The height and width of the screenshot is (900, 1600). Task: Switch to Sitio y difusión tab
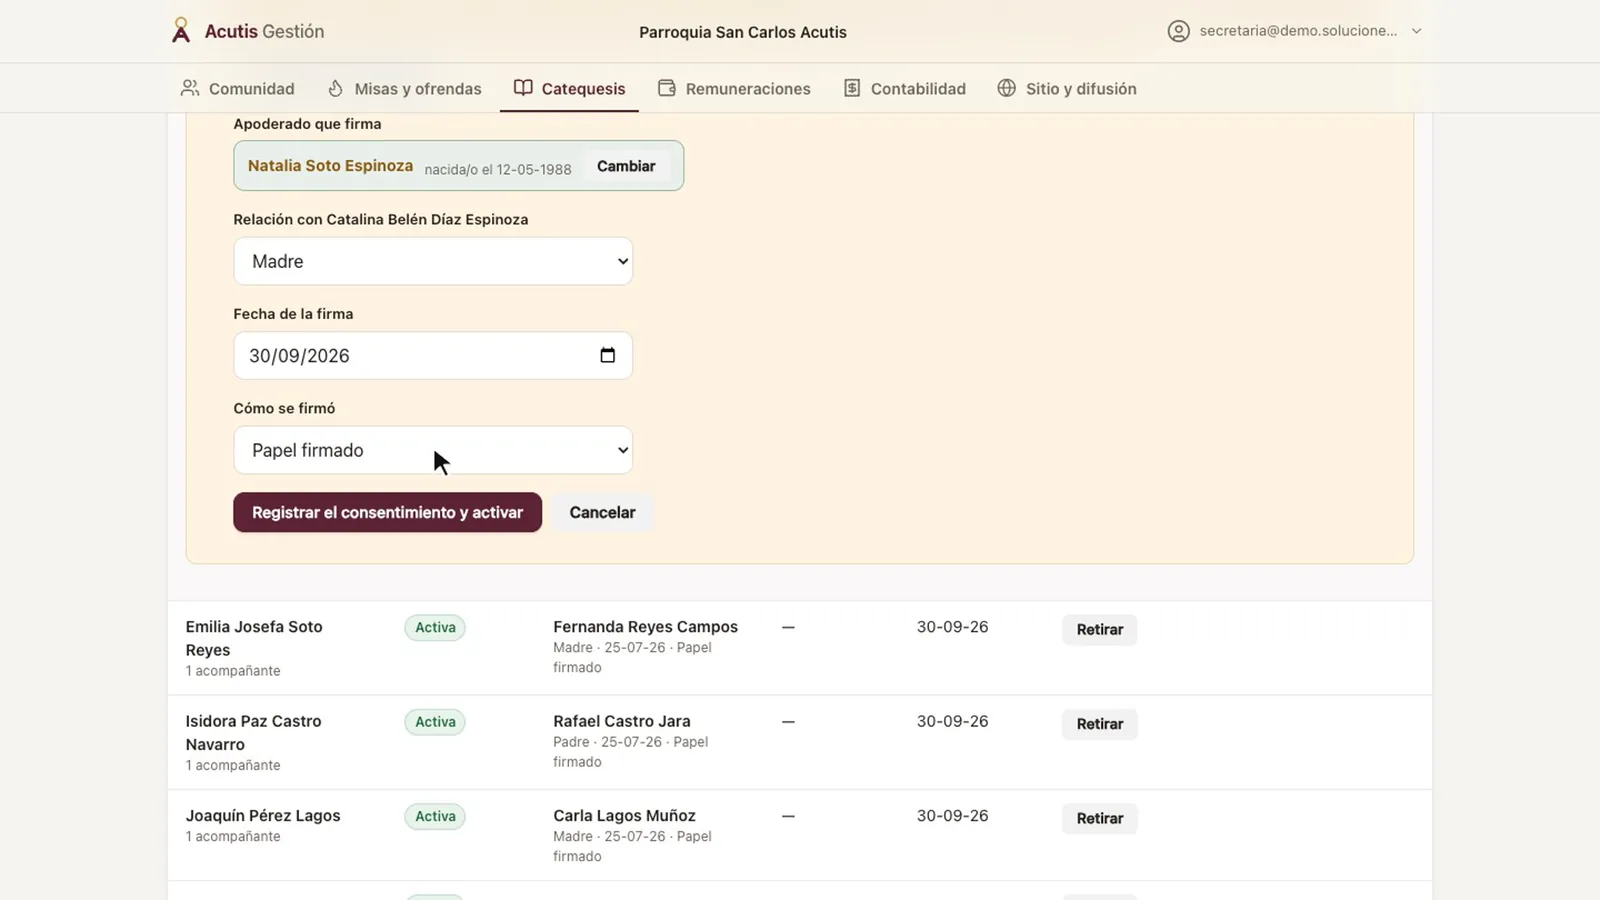[1067, 88]
